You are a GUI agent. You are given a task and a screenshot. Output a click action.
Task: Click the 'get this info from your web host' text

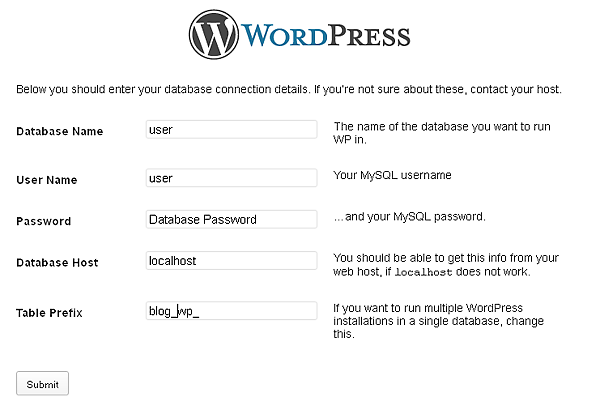(x=446, y=265)
